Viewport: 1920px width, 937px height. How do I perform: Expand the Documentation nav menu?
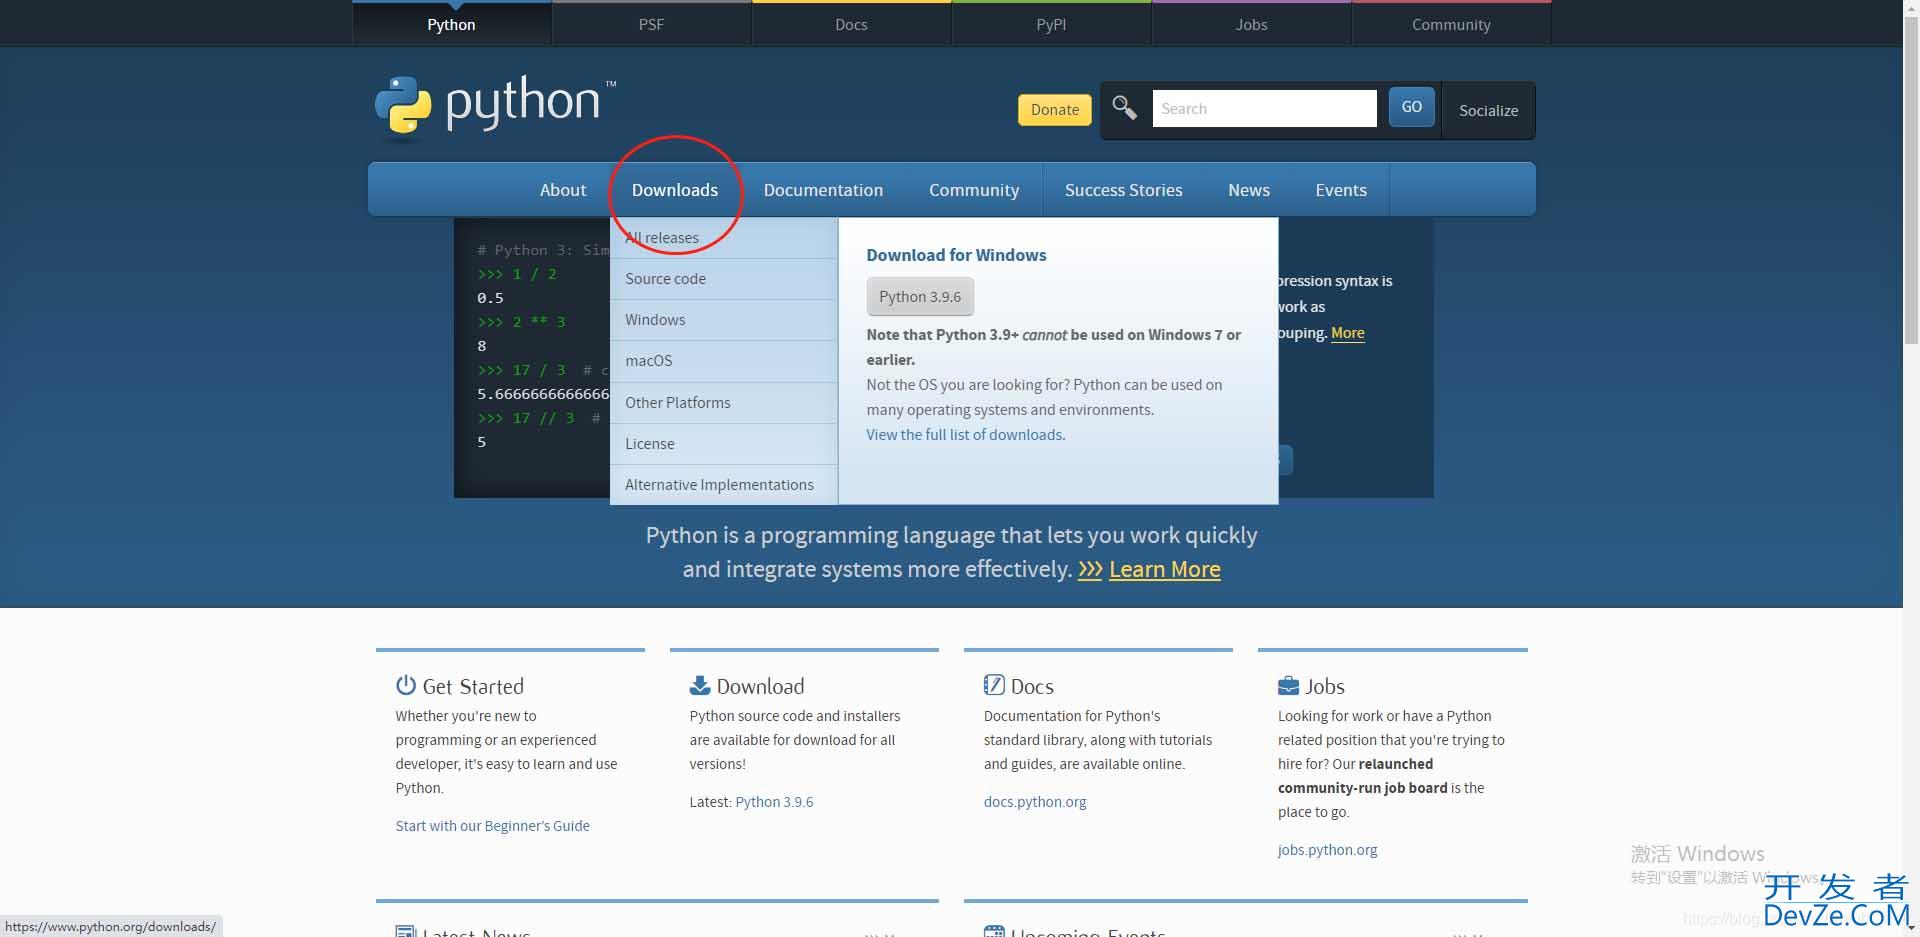pos(822,190)
